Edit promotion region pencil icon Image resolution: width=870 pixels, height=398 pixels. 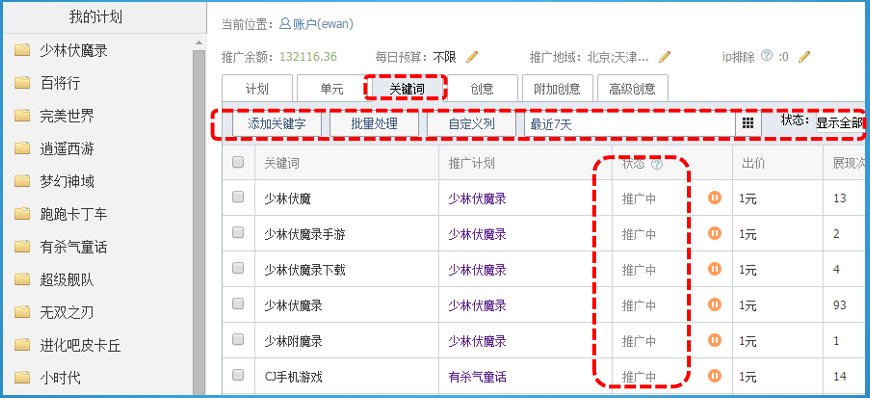(665, 57)
